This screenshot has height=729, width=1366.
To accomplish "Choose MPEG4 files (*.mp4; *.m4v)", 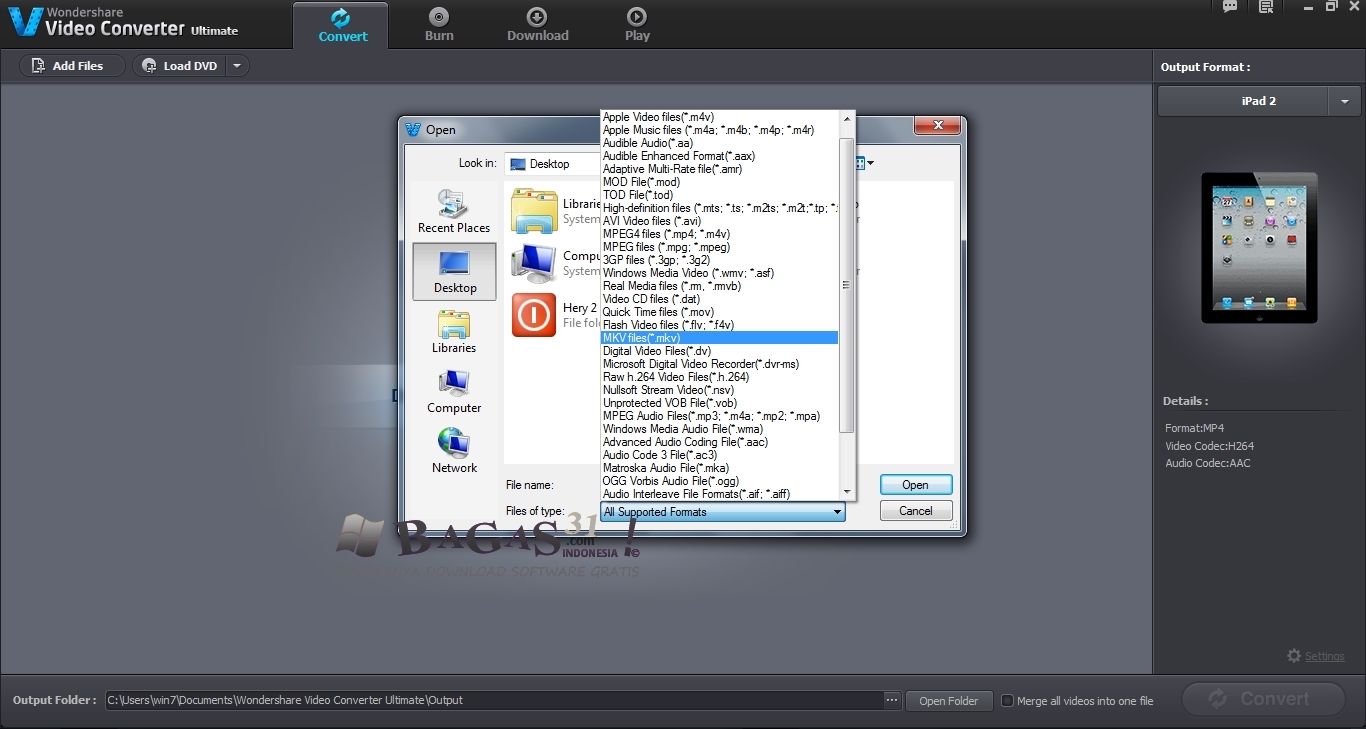I will pos(719,234).
